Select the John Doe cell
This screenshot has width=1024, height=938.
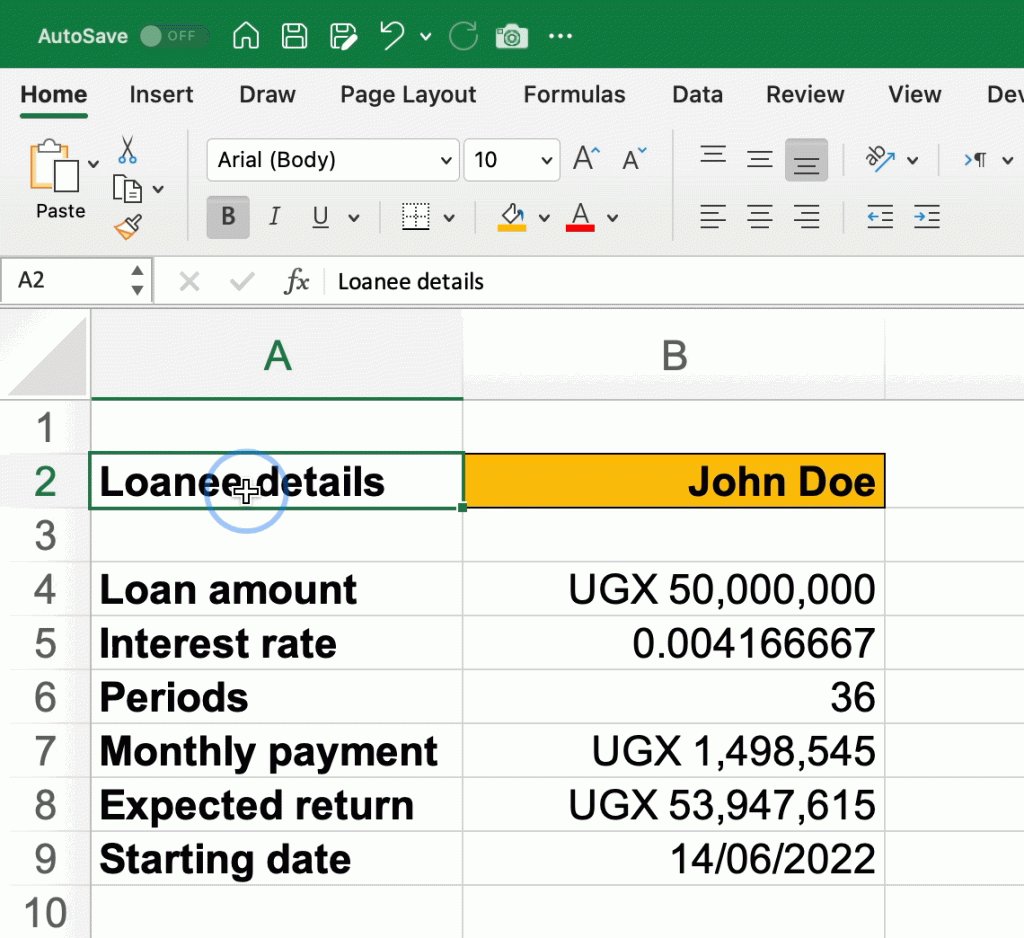674,482
